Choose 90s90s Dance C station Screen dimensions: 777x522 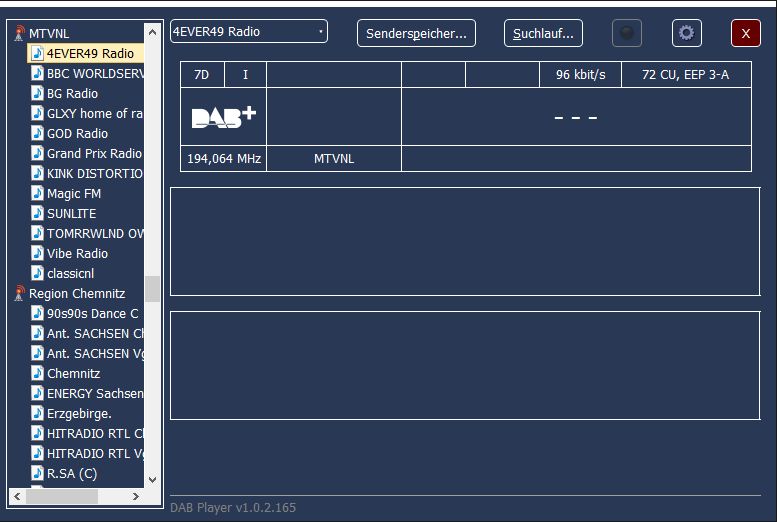[x=92, y=314]
